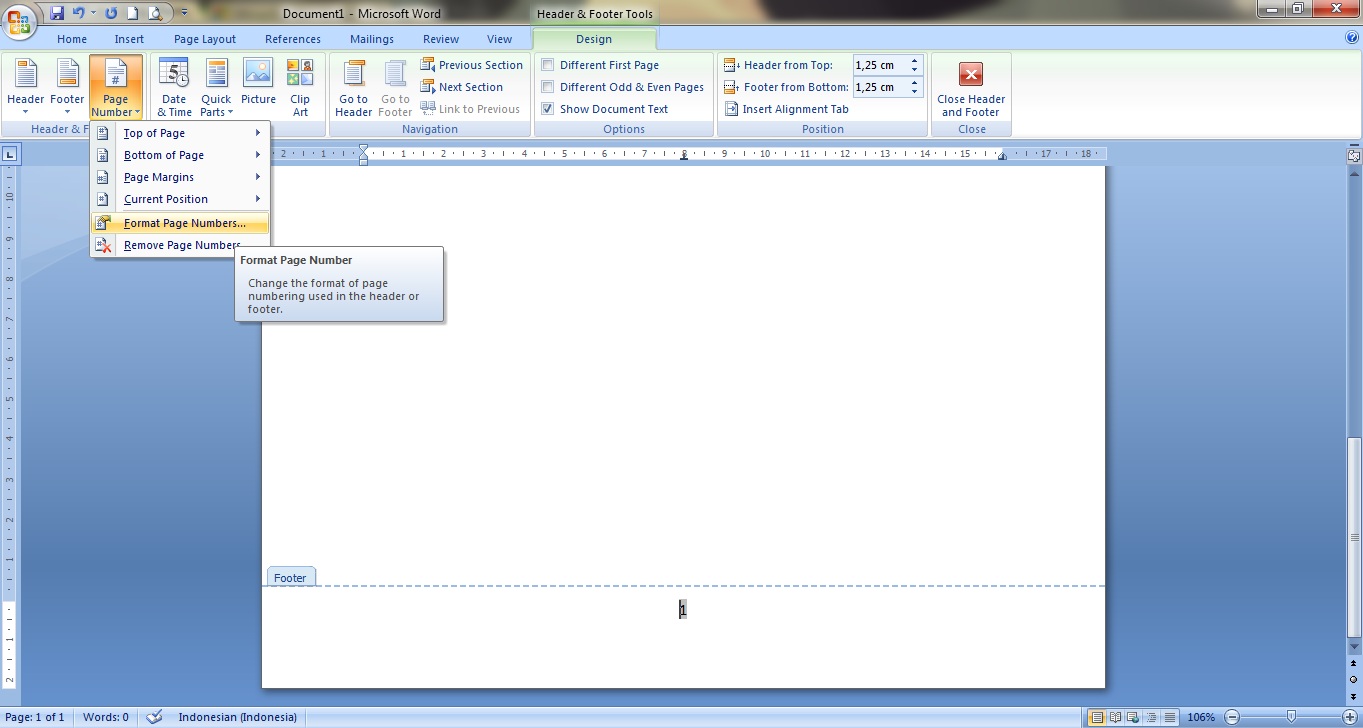This screenshot has width=1363, height=728.
Task: Open zoom dialog via 106% level
Action: click(1201, 717)
